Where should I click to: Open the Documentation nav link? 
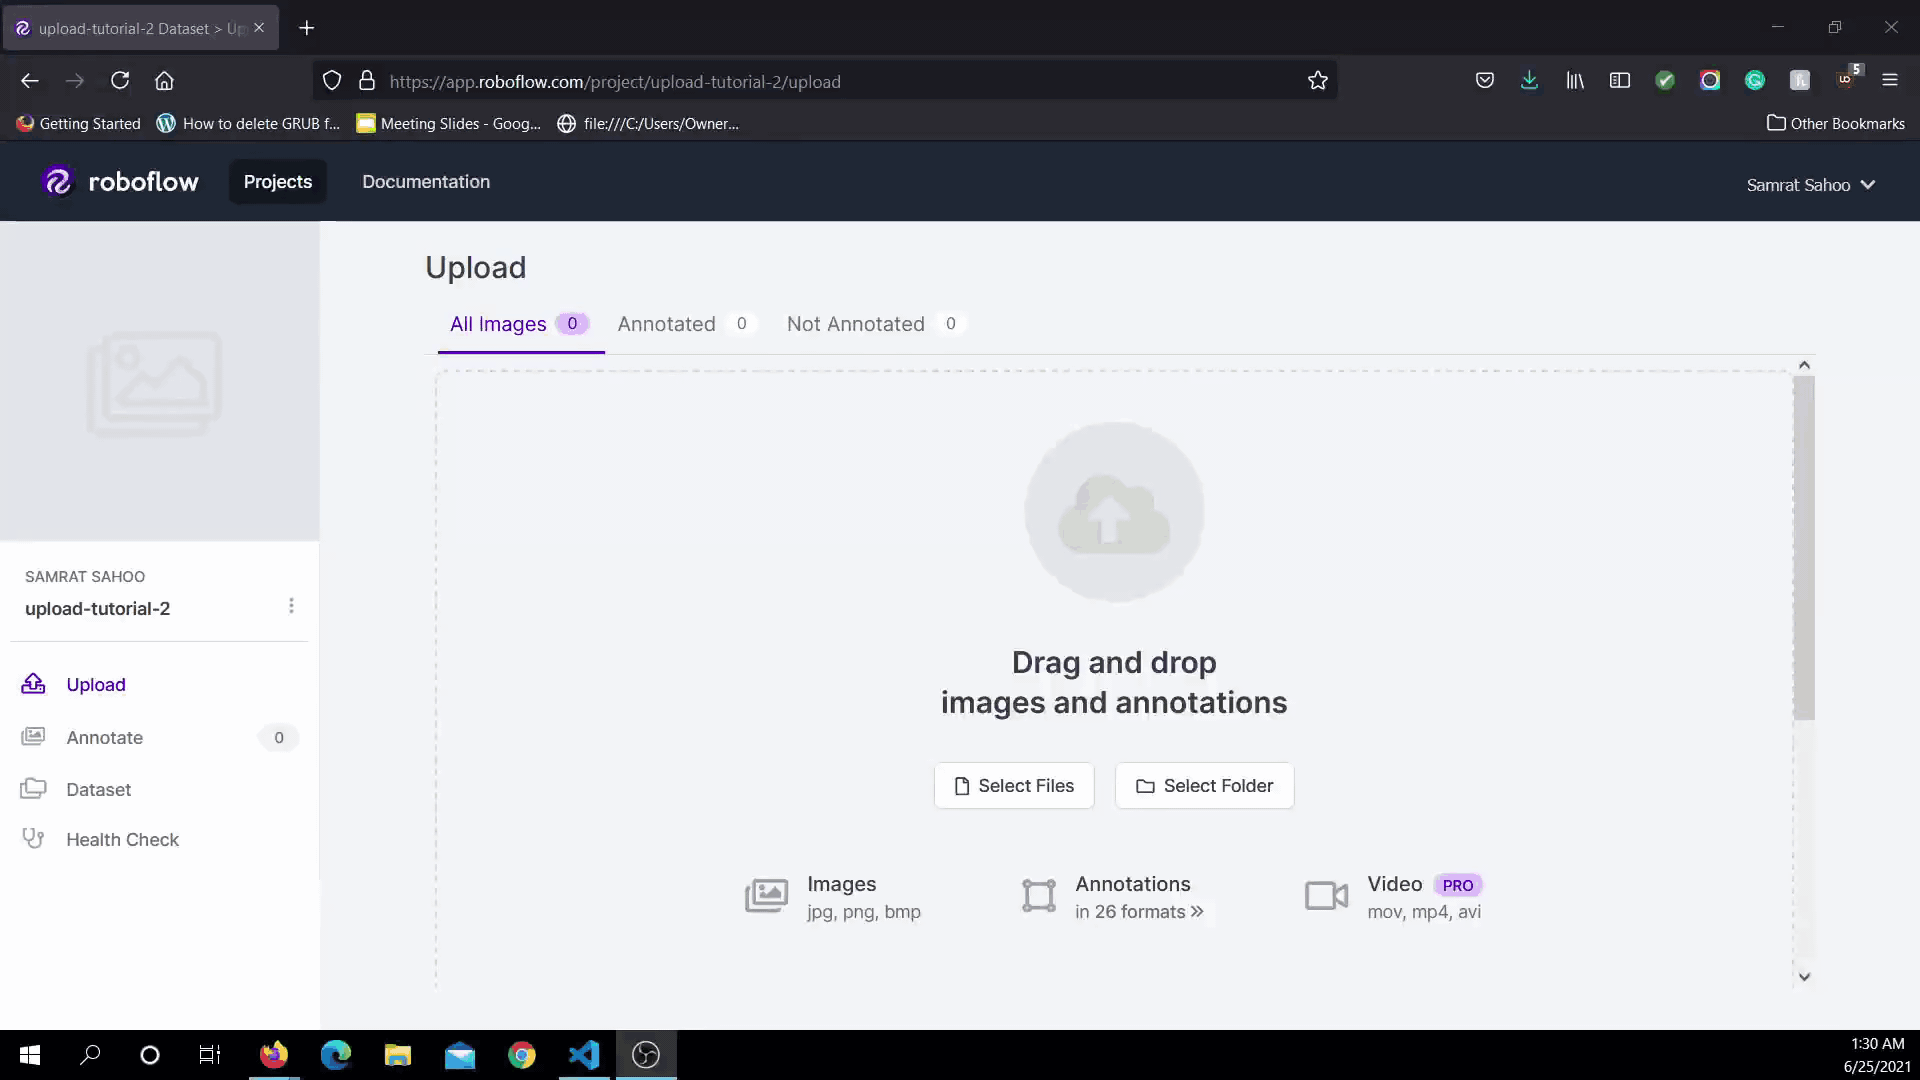tap(426, 182)
